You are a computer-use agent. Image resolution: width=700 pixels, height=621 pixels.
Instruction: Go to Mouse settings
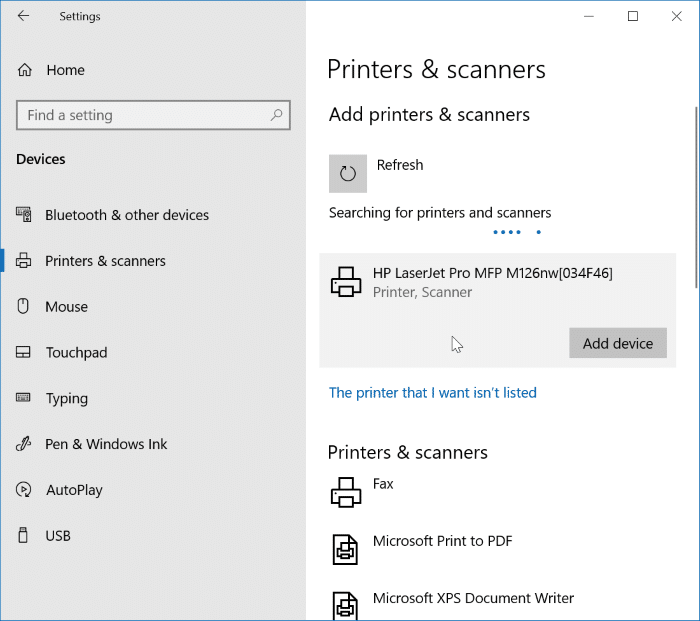coord(66,307)
